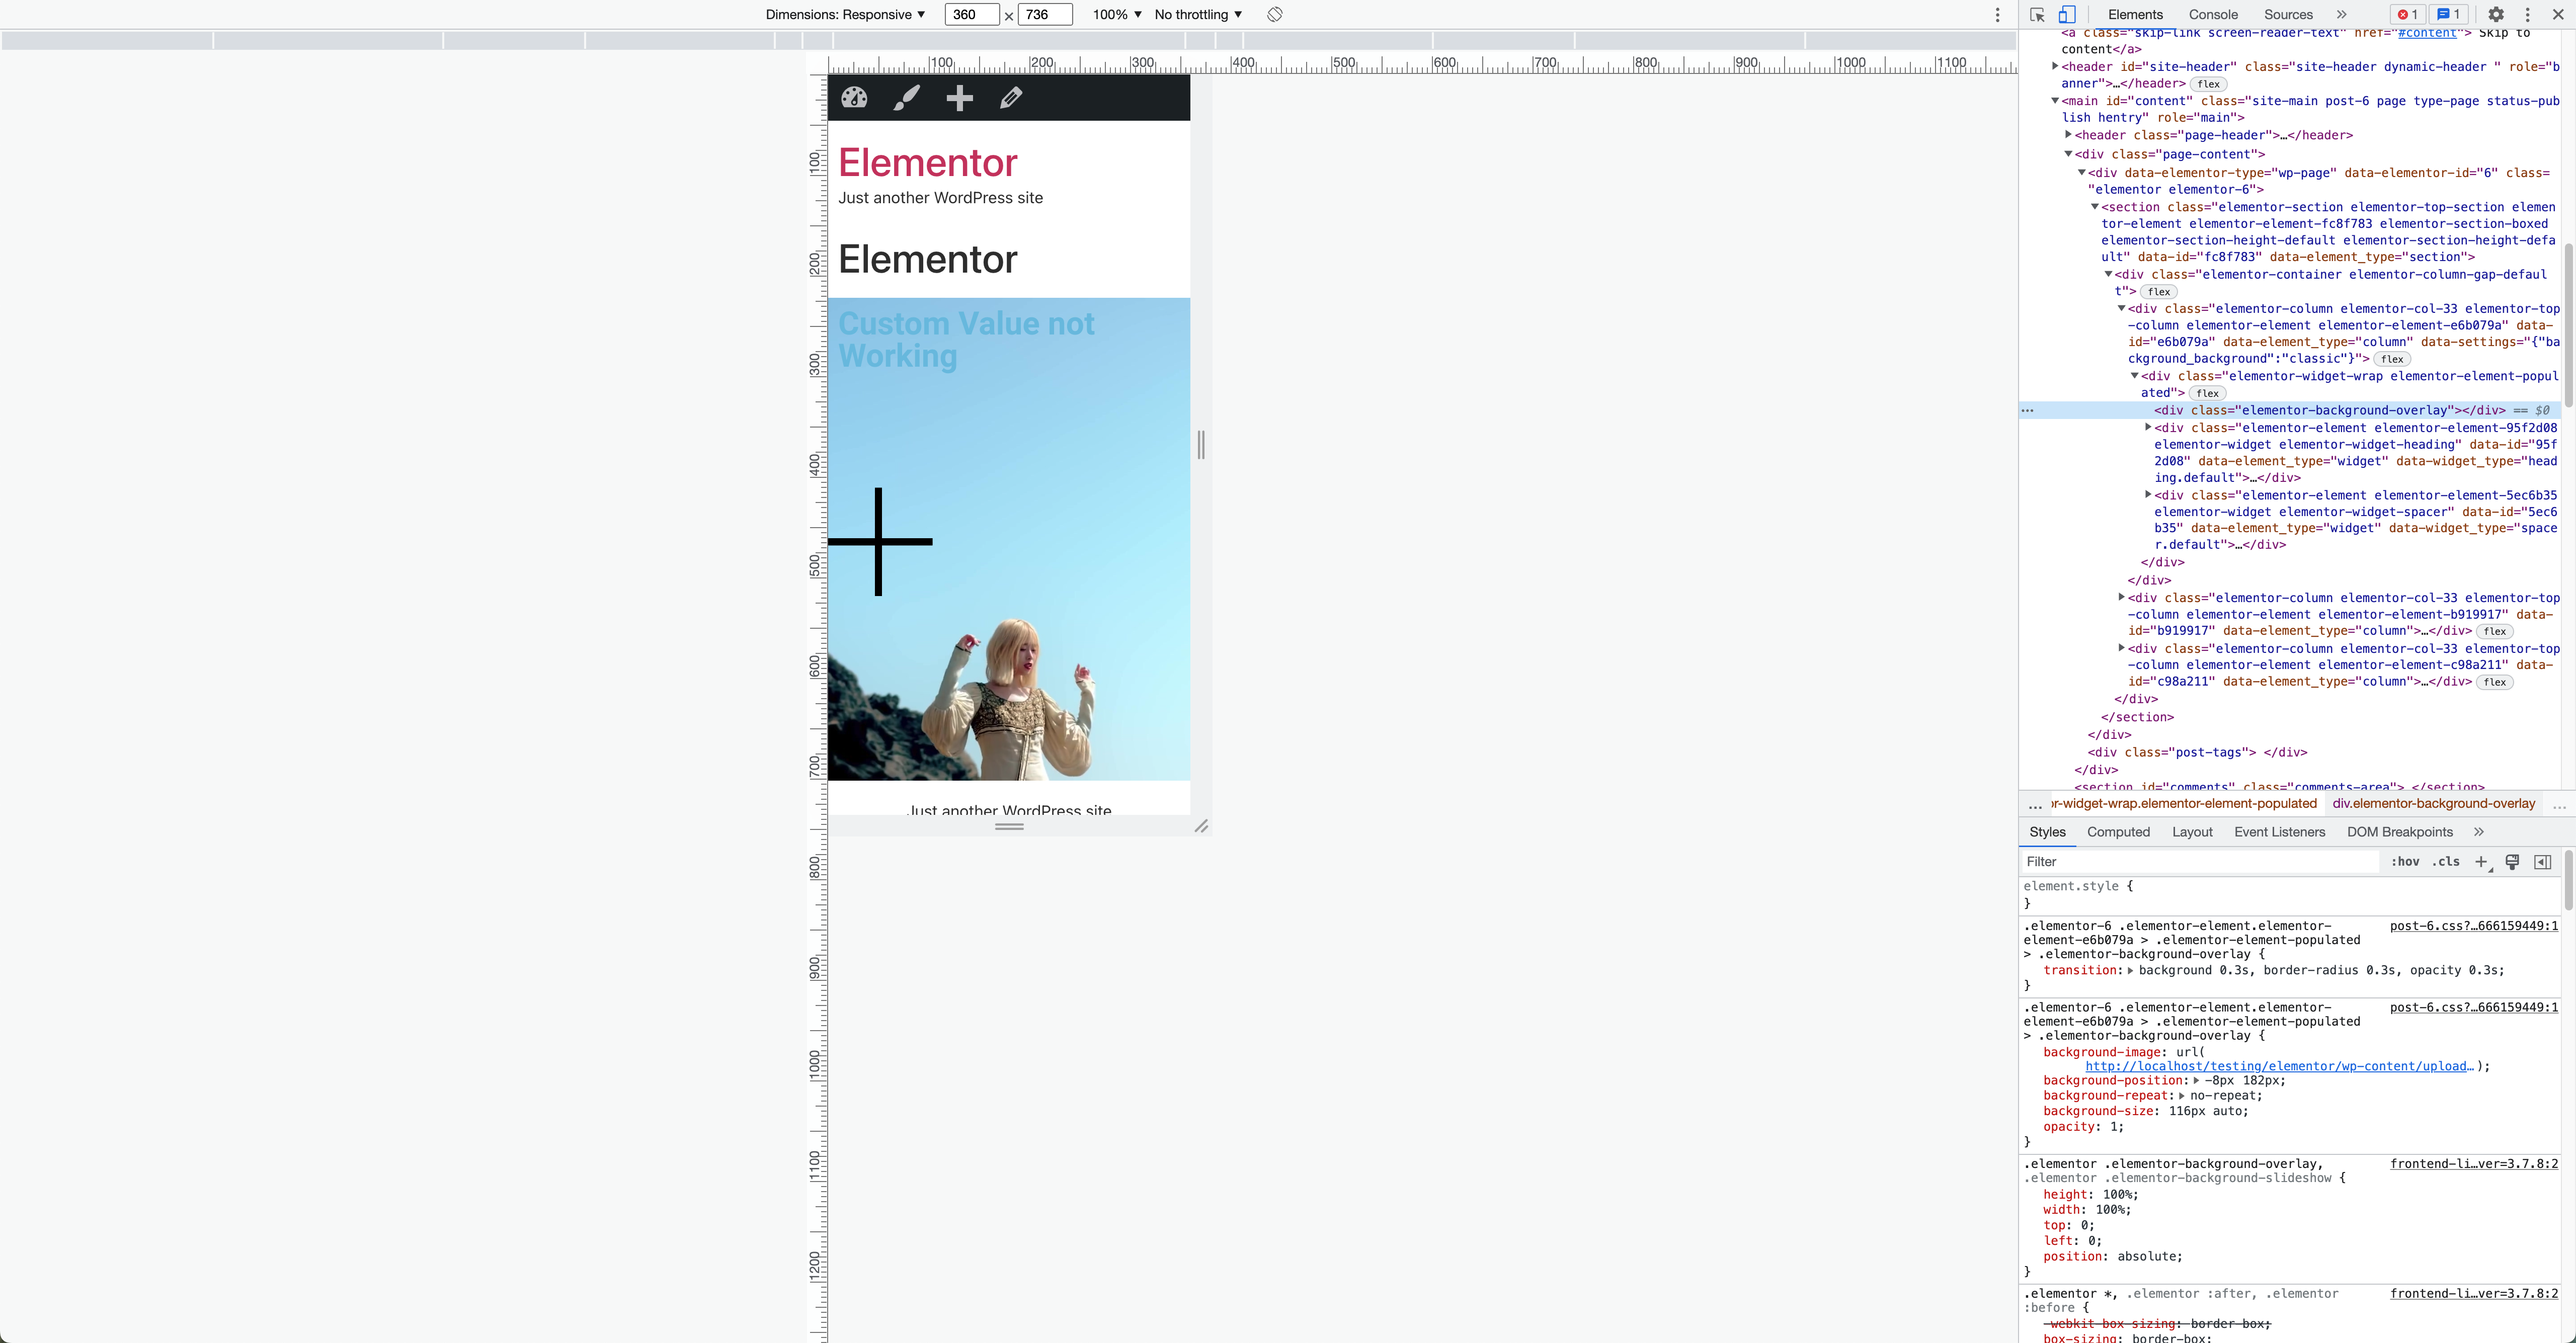Click the flex badge next to site-header
This screenshot has height=1343, width=2576.
coord(2208,84)
